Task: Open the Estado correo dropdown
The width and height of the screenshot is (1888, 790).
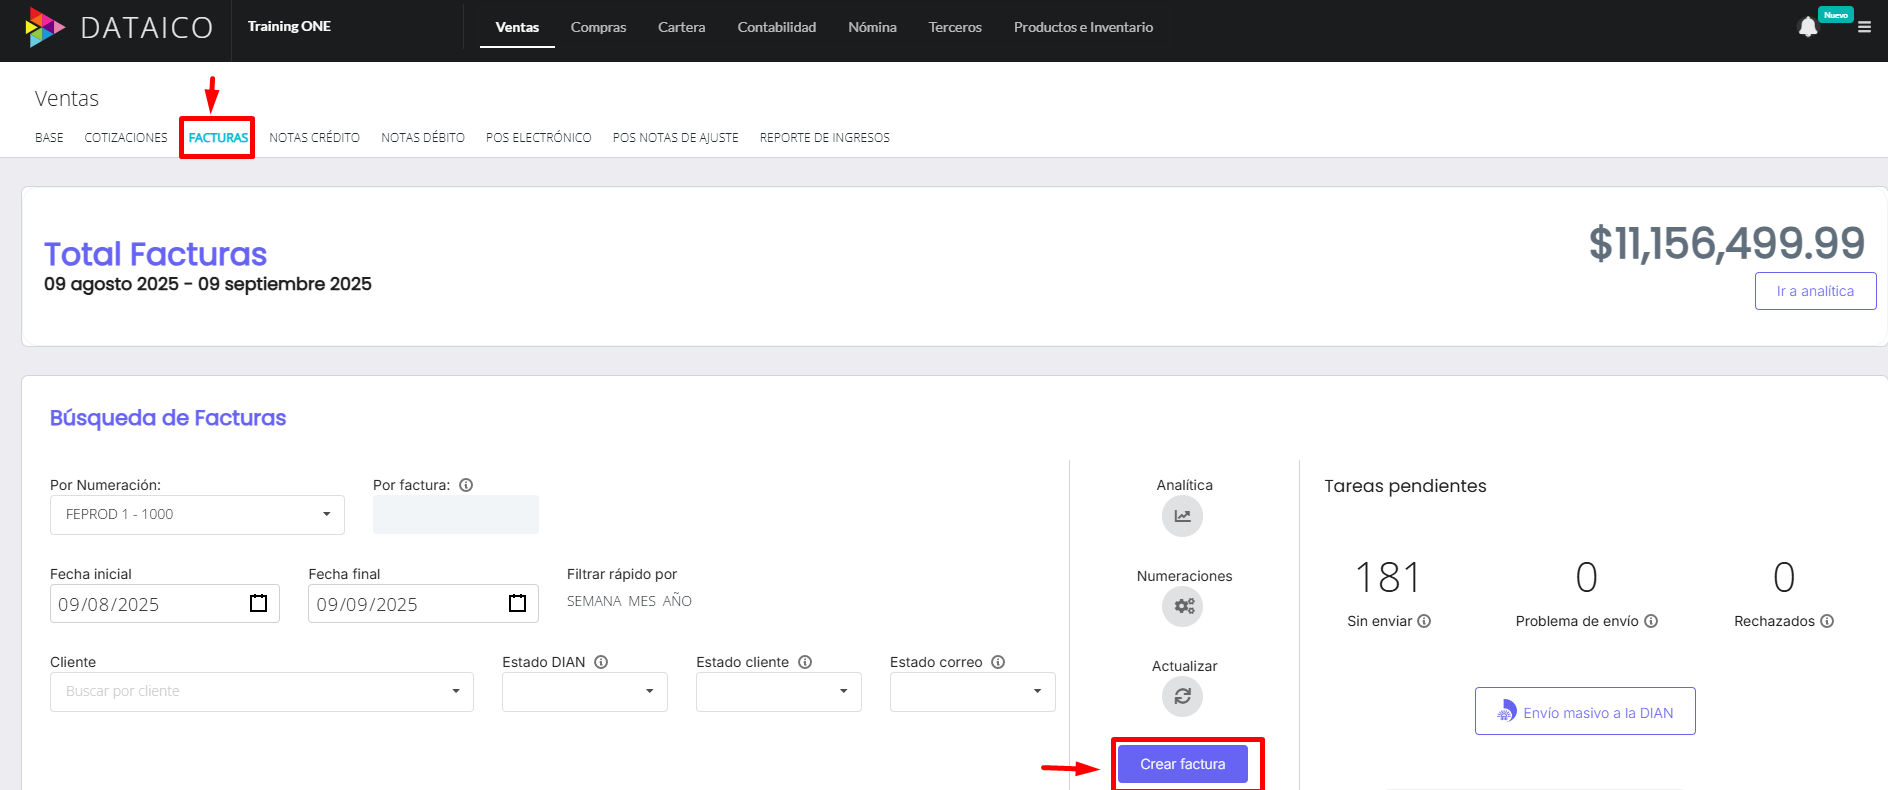Action: pos(972,692)
